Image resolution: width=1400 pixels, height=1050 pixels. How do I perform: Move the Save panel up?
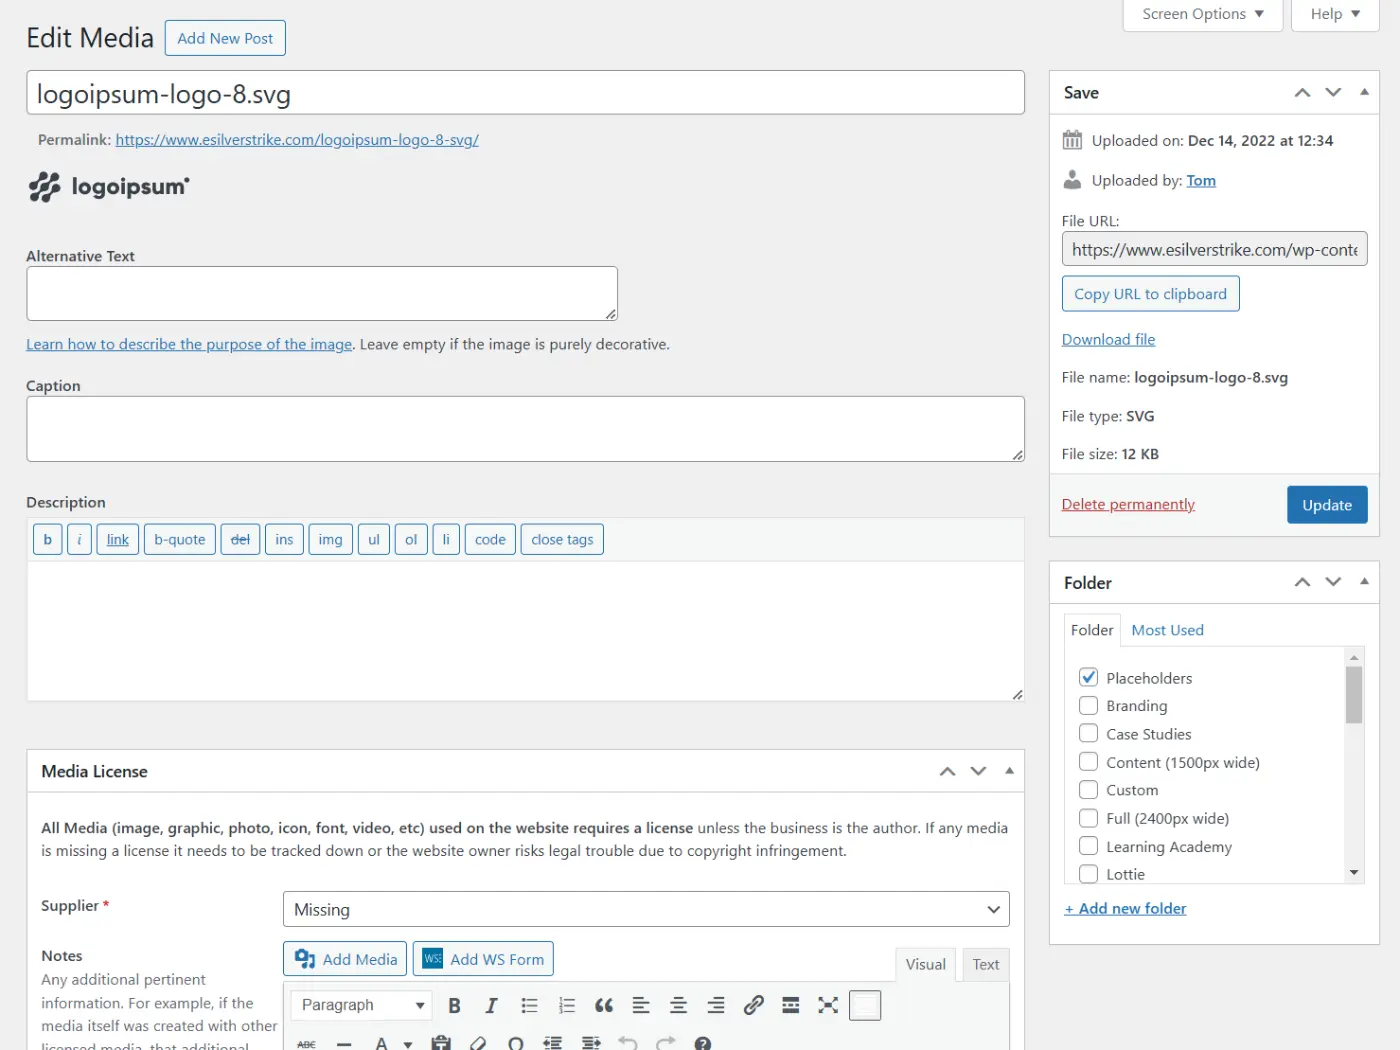(x=1302, y=92)
